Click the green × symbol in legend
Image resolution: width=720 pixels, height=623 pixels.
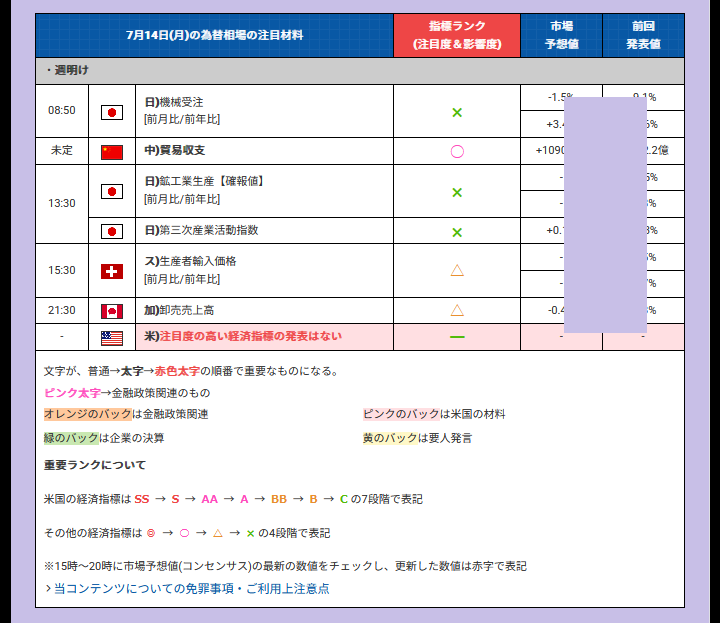point(250,533)
